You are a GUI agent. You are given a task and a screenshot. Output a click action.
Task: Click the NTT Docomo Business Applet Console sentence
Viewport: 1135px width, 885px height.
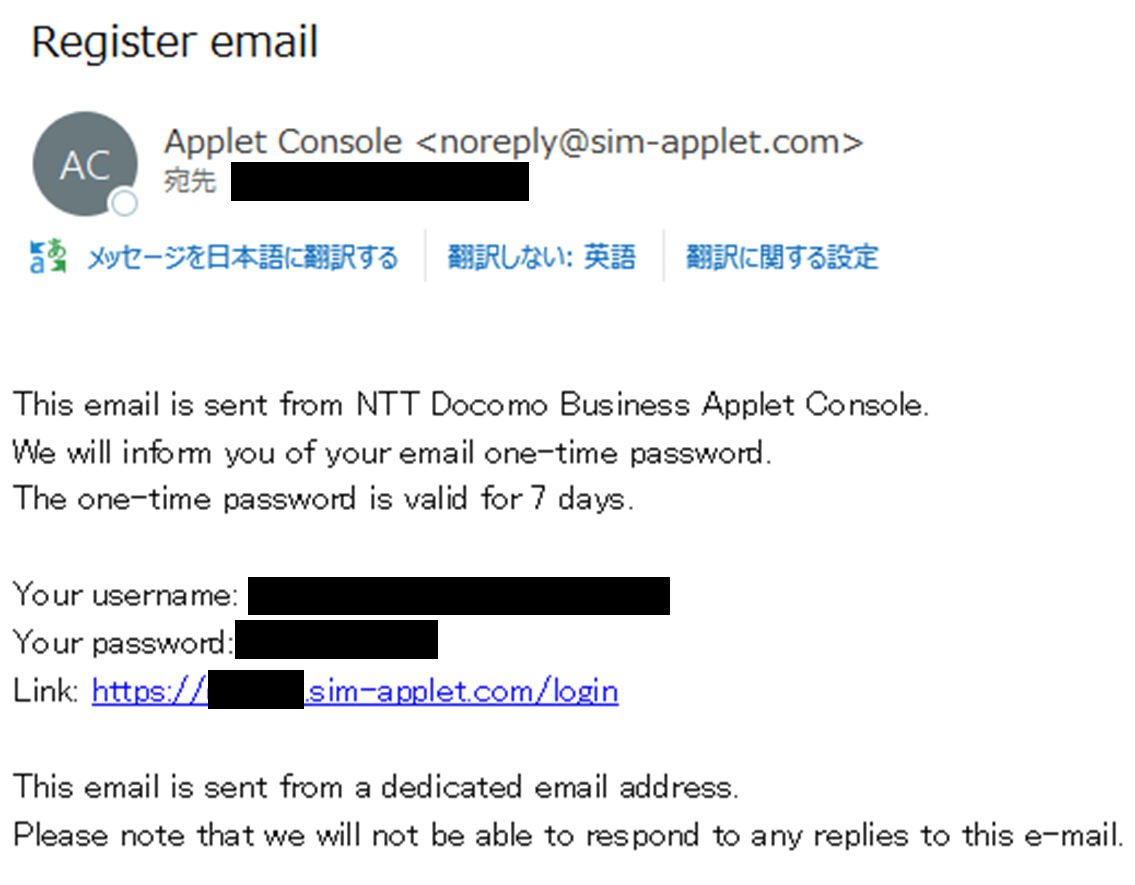pyautogui.click(x=471, y=405)
